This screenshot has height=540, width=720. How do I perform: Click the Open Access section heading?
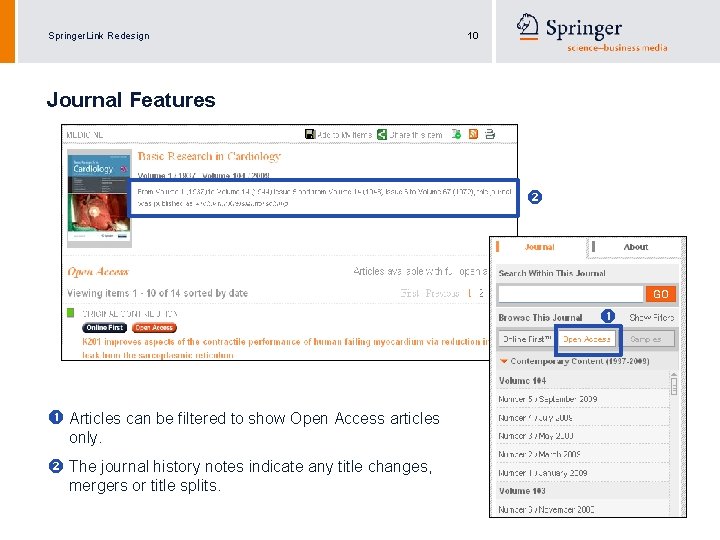(x=98, y=272)
